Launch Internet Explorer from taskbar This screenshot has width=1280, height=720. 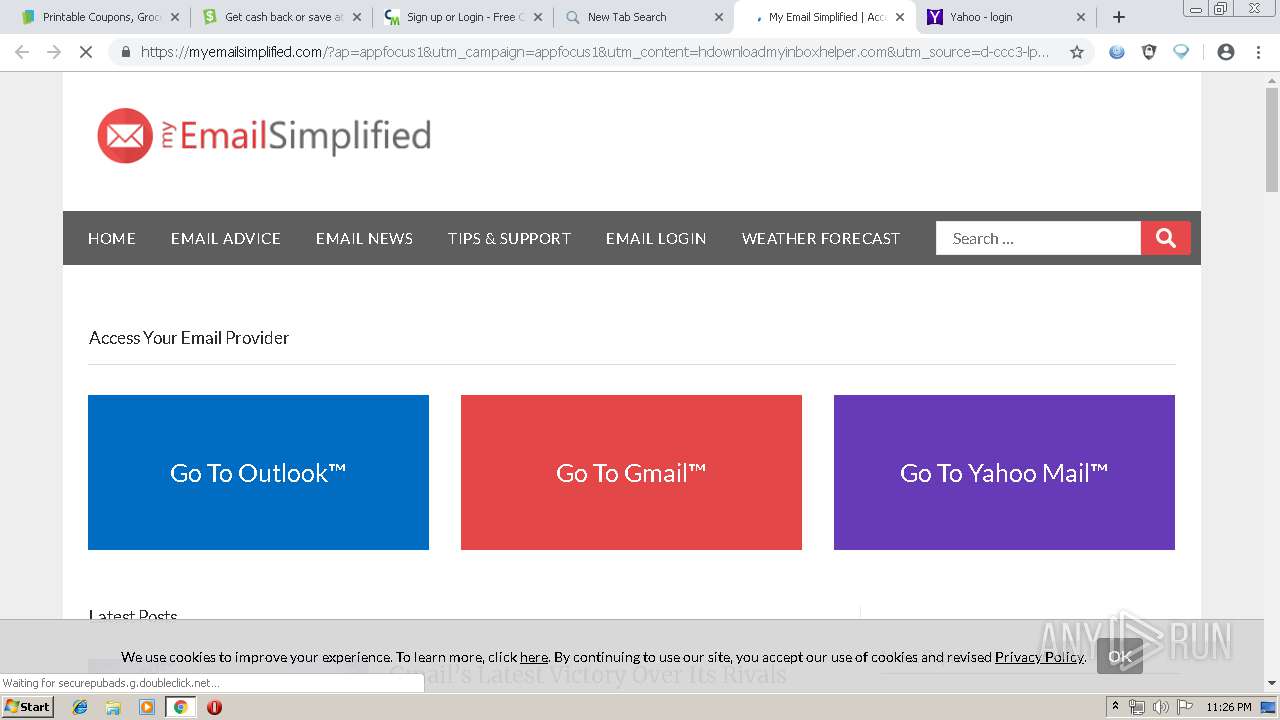(80, 707)
